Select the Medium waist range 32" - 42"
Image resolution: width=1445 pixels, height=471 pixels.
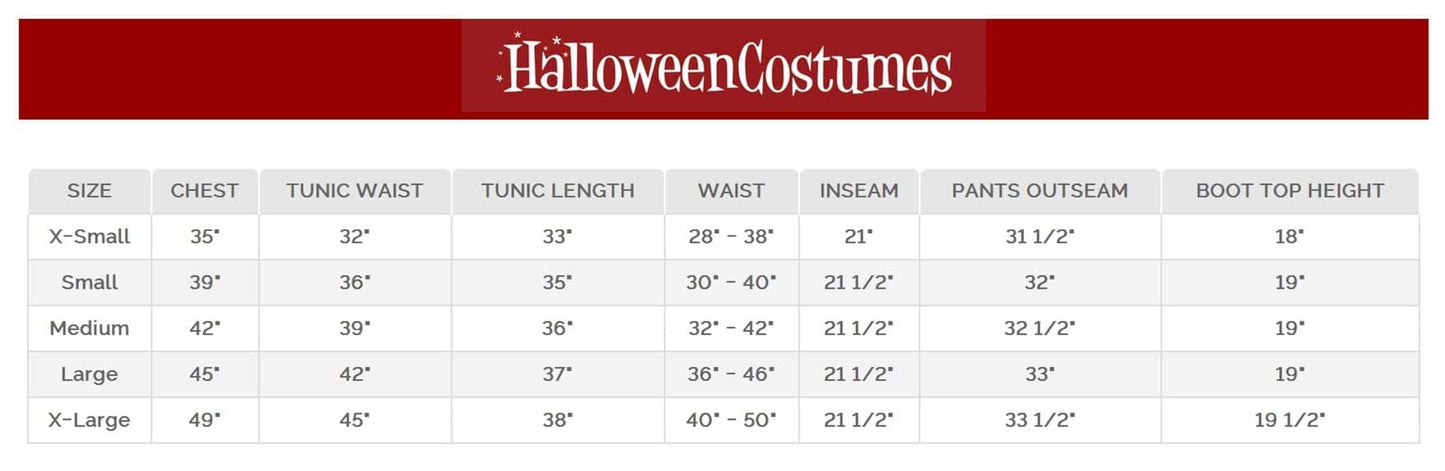point(731,328)
